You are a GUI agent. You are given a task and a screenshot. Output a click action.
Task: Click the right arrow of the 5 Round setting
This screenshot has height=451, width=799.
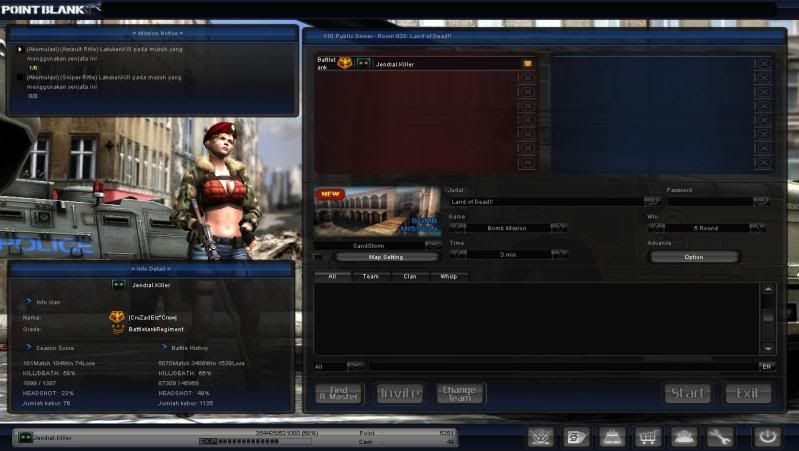(x=758, y=228)
